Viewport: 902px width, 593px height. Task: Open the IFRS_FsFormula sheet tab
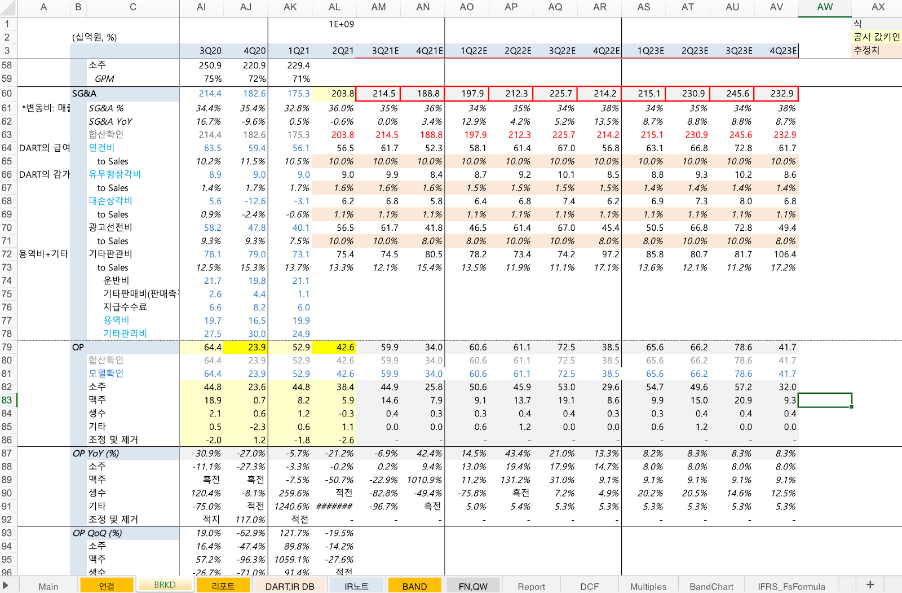pyautogui.click(x=792, y=586)
